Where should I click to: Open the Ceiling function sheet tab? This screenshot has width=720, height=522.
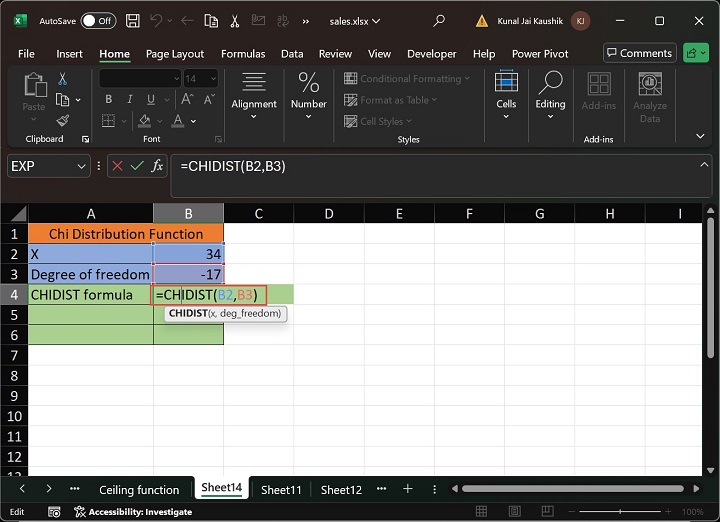pyautogui.click(x=139, y=490)
